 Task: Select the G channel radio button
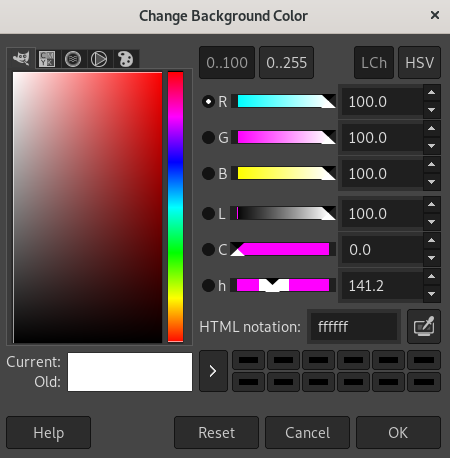click(208, 137)
